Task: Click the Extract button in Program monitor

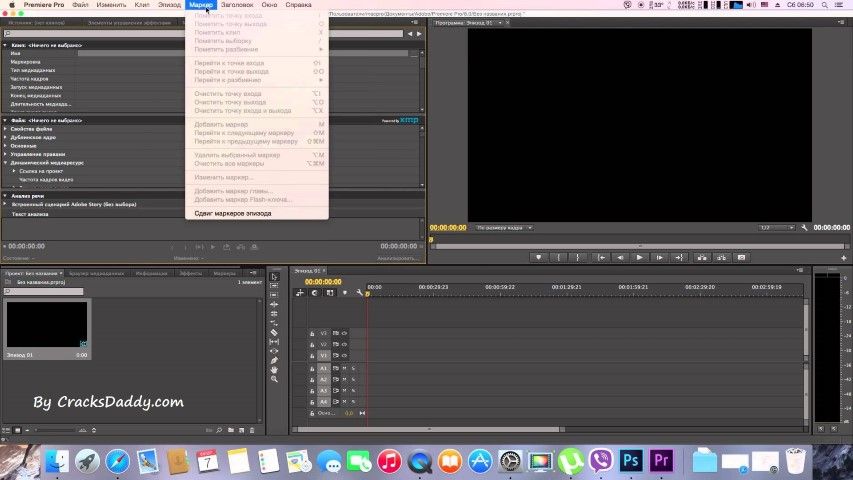Action: [721, 257]
